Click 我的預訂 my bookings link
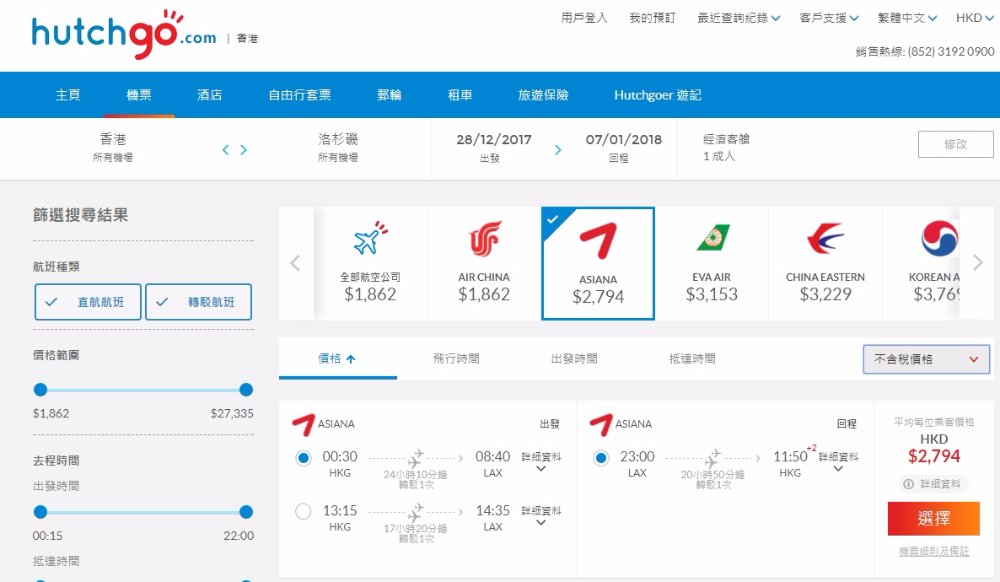Viewport: 1000px width, 582px height. 652,18
